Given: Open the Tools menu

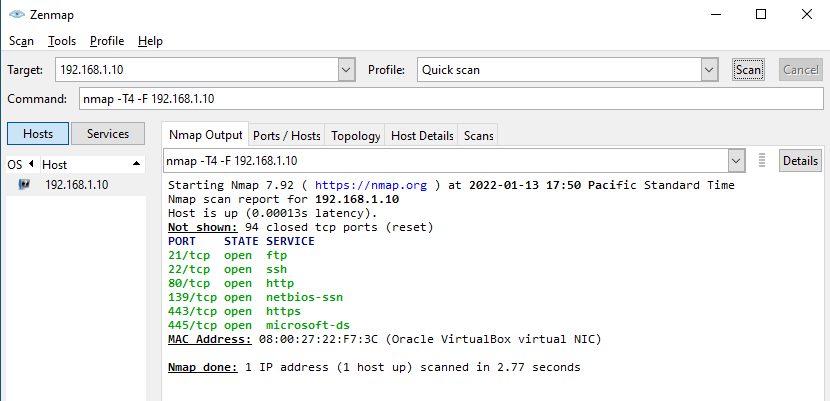Looking at the screenshot, I should [x=62, y=41].
